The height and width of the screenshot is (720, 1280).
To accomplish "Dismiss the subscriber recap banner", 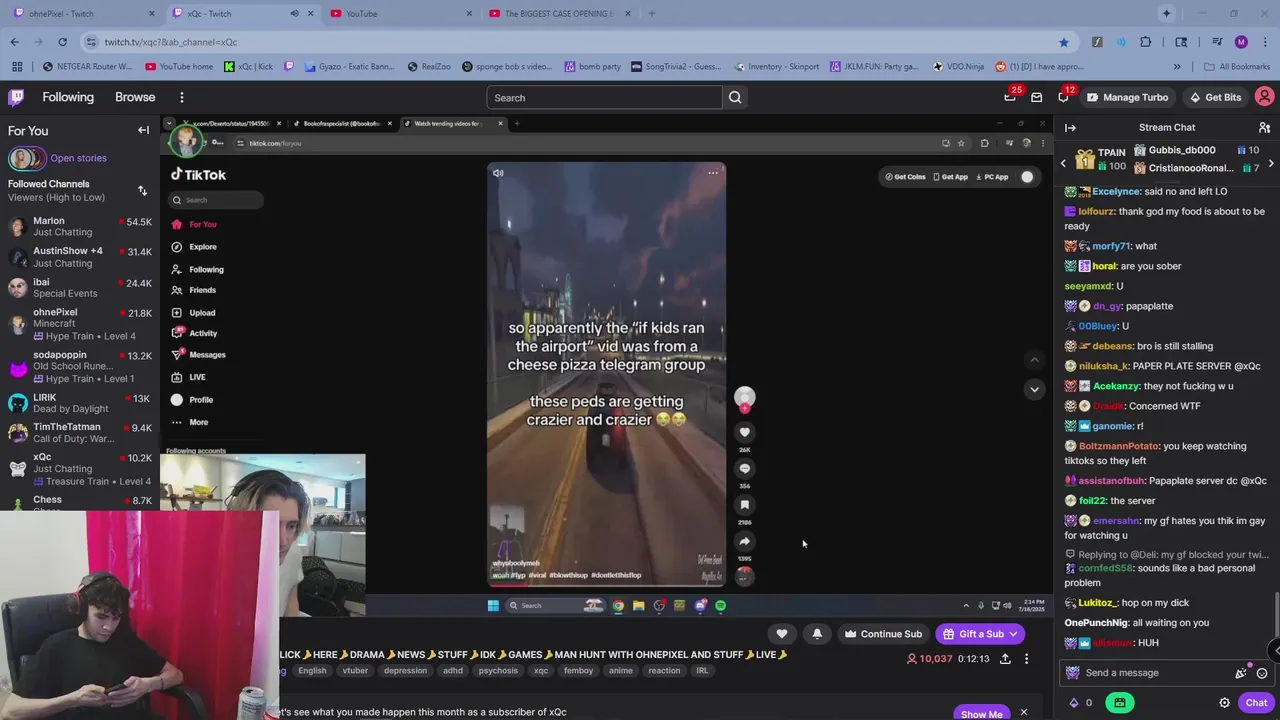I will (x=1023, y=713).
